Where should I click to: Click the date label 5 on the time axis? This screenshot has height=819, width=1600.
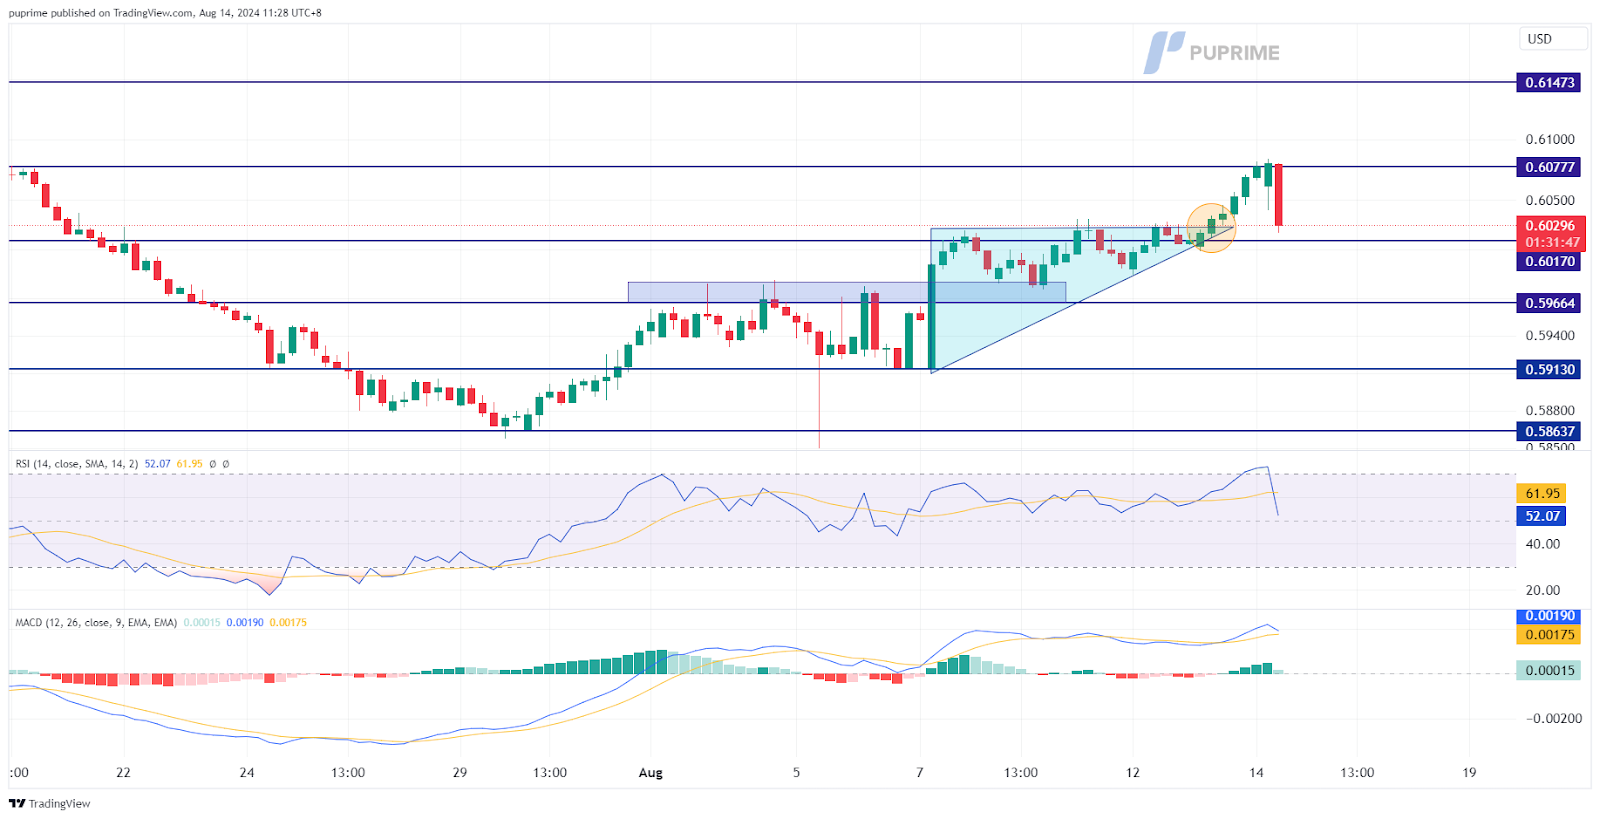pyautogui.click(x=796, y=773)
